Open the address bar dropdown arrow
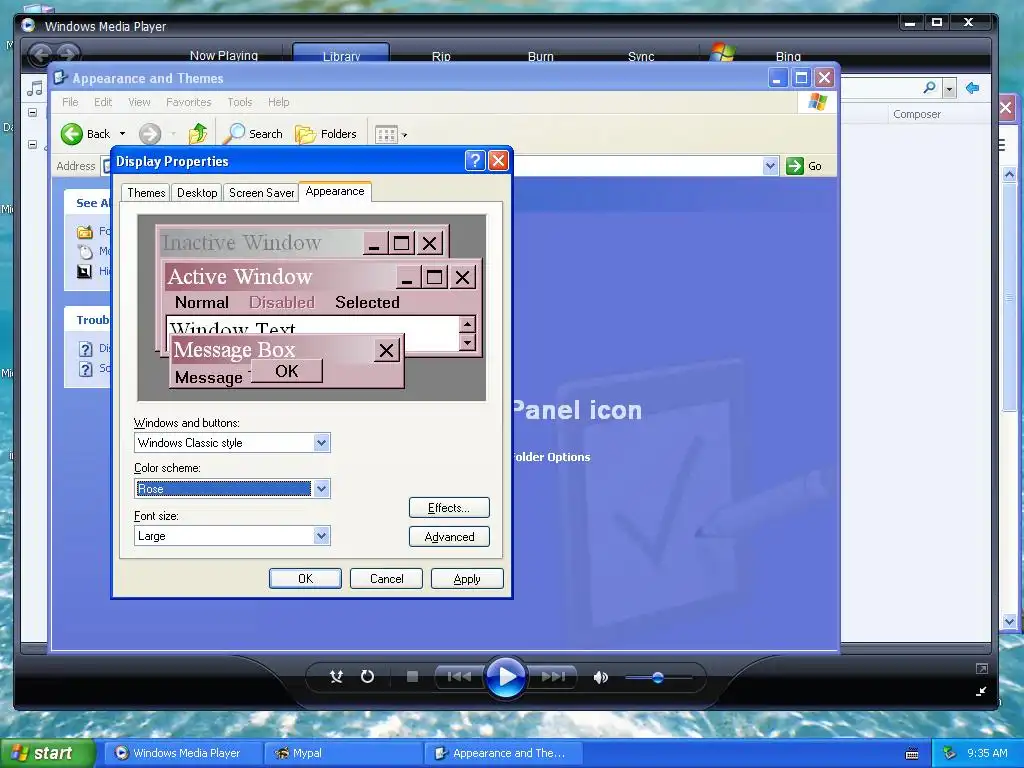The image size is (1024, 768). pos(771,166)
